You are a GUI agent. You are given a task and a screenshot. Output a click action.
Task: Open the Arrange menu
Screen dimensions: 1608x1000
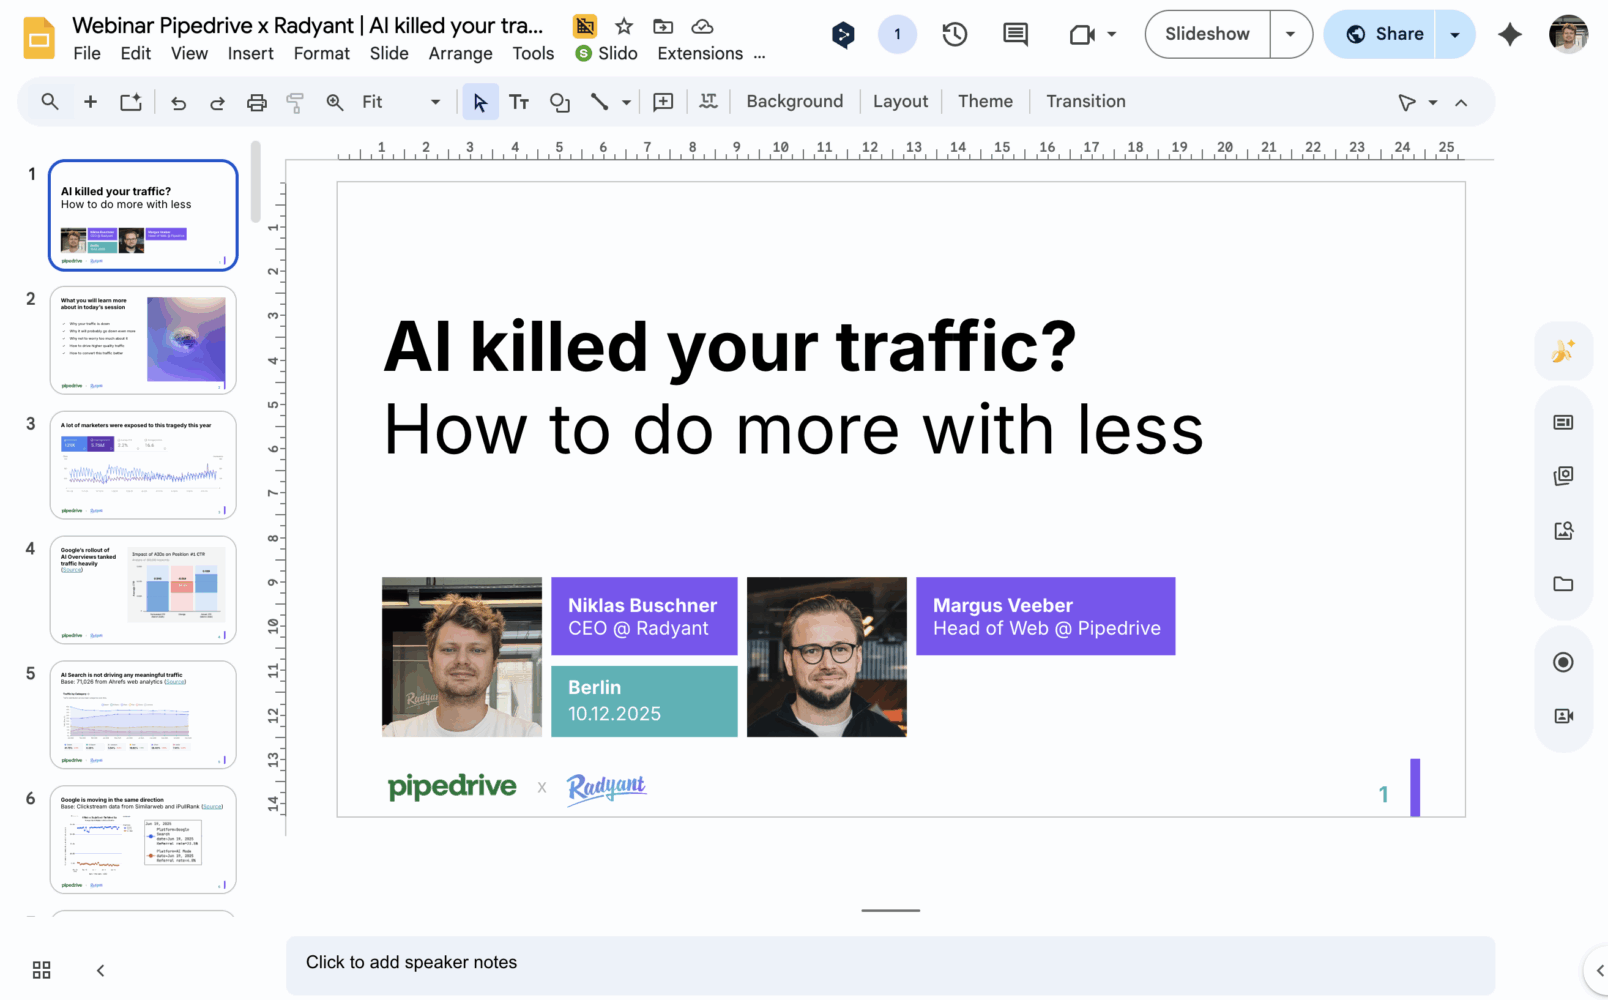pos(460,54)
